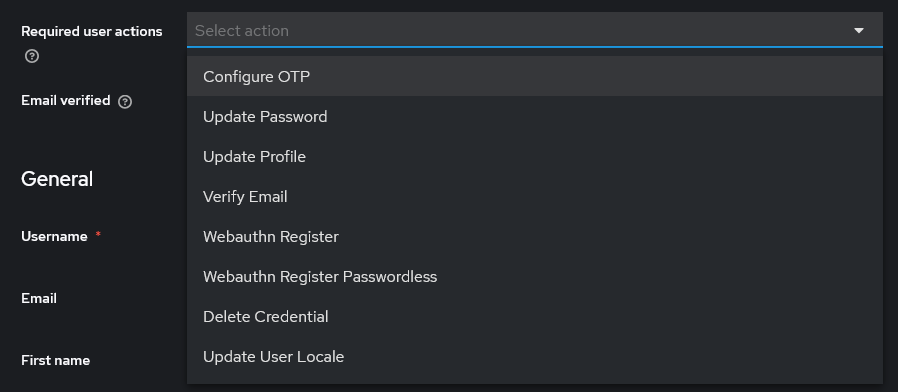
Task: Select the Update Password action
Action: pyautogui.click(x=534, y=116)
